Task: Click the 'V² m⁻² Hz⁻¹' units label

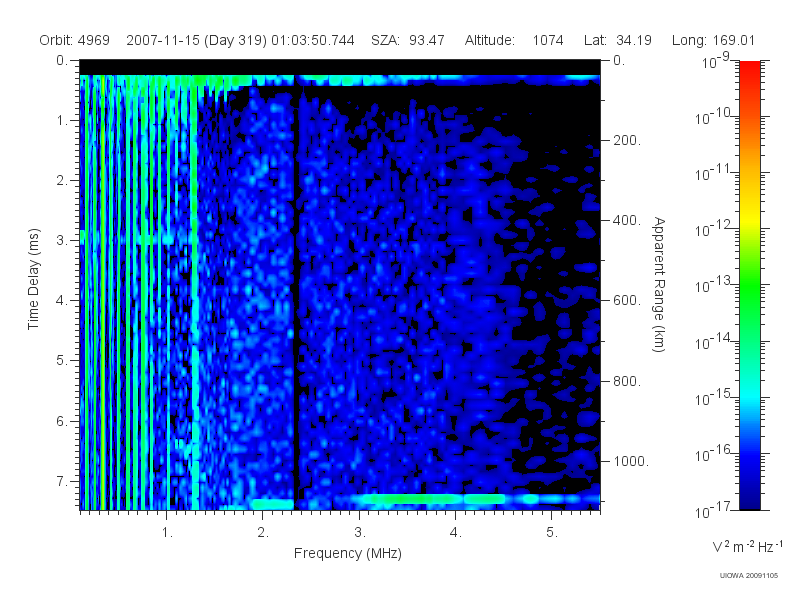Action: tap(747, 546)
